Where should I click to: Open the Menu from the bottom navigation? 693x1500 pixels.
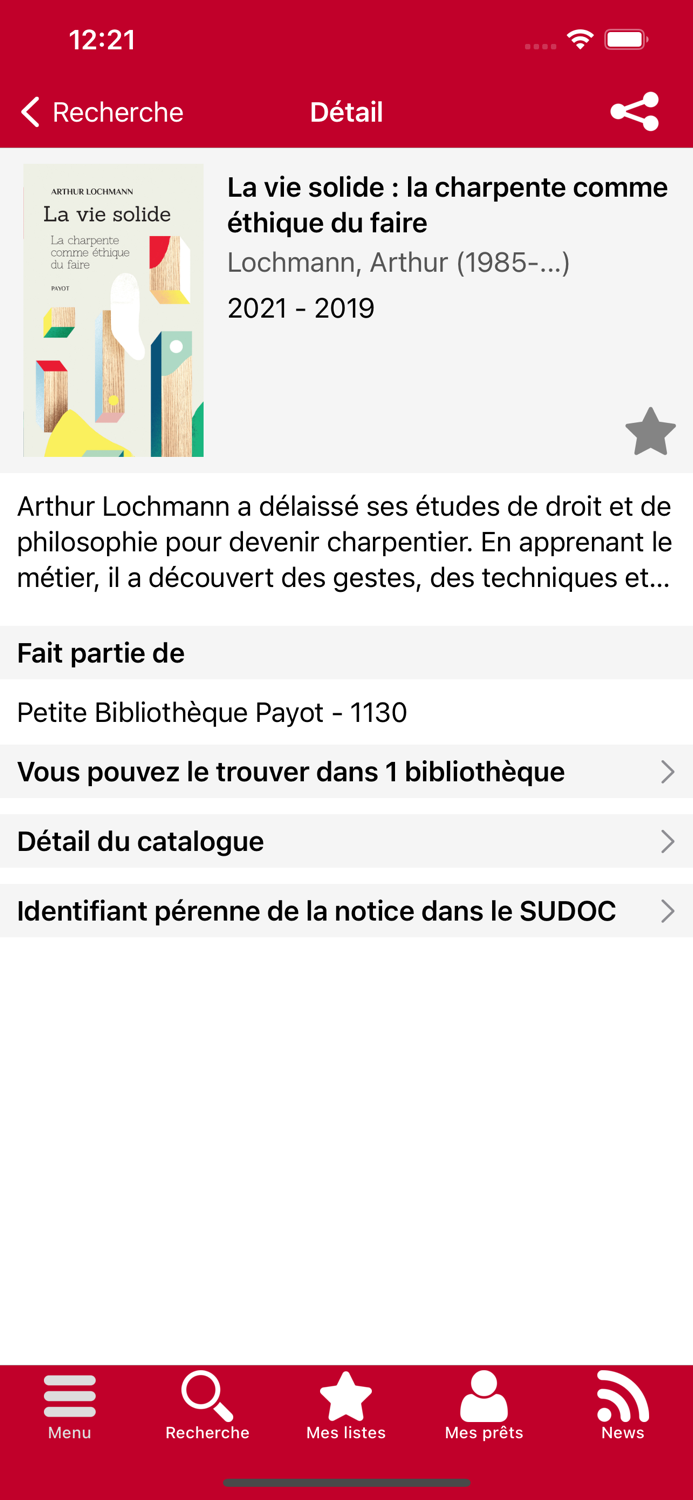point(69,1406)
